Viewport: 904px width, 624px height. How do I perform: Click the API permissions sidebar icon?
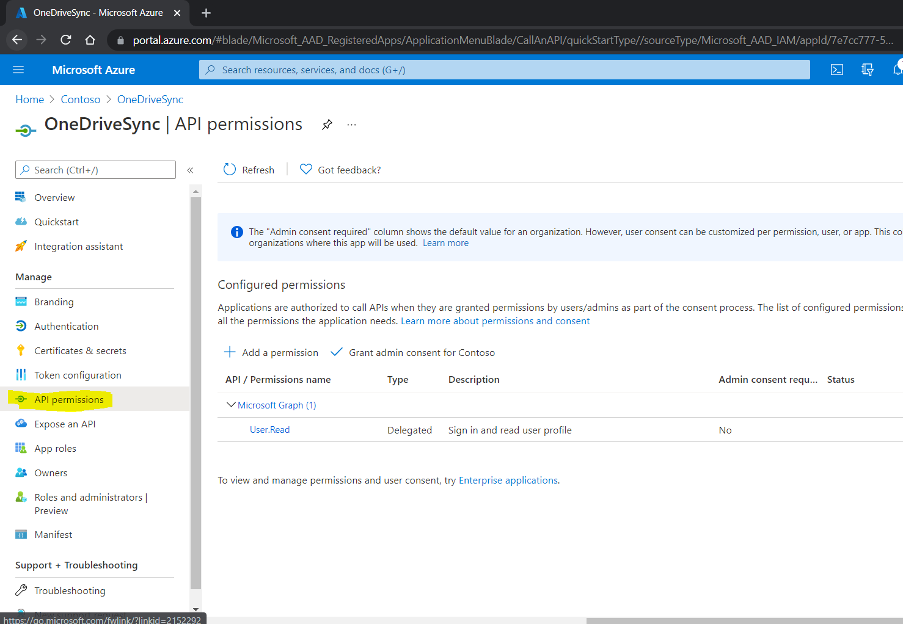(21, 399)
